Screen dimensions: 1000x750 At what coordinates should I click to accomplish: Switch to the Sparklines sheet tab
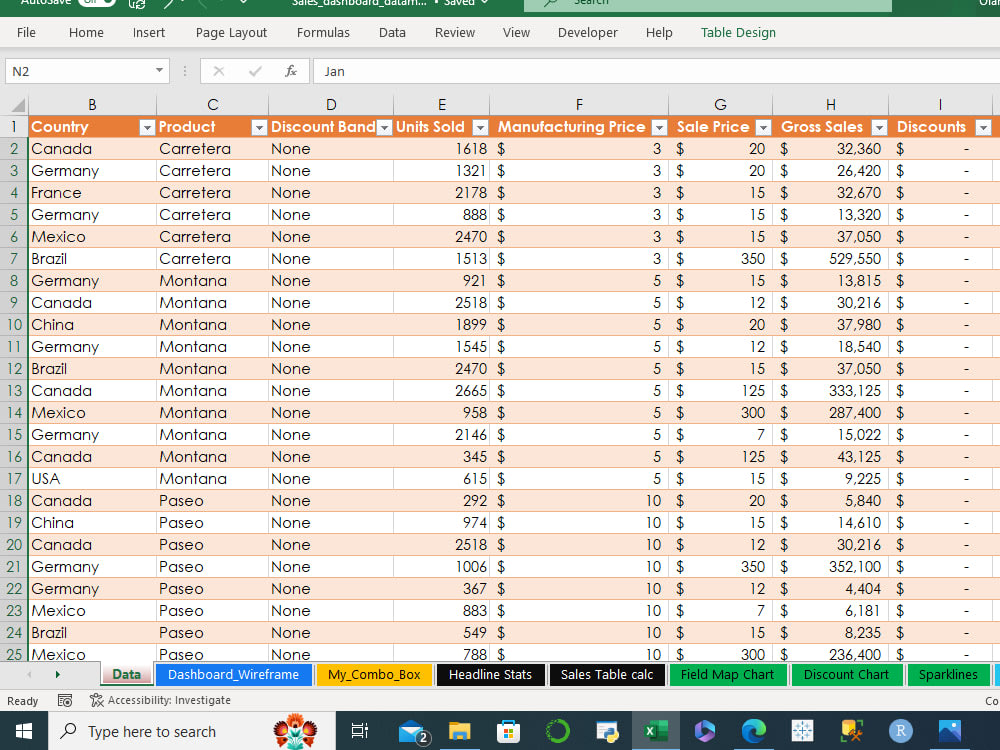(948, 675)
